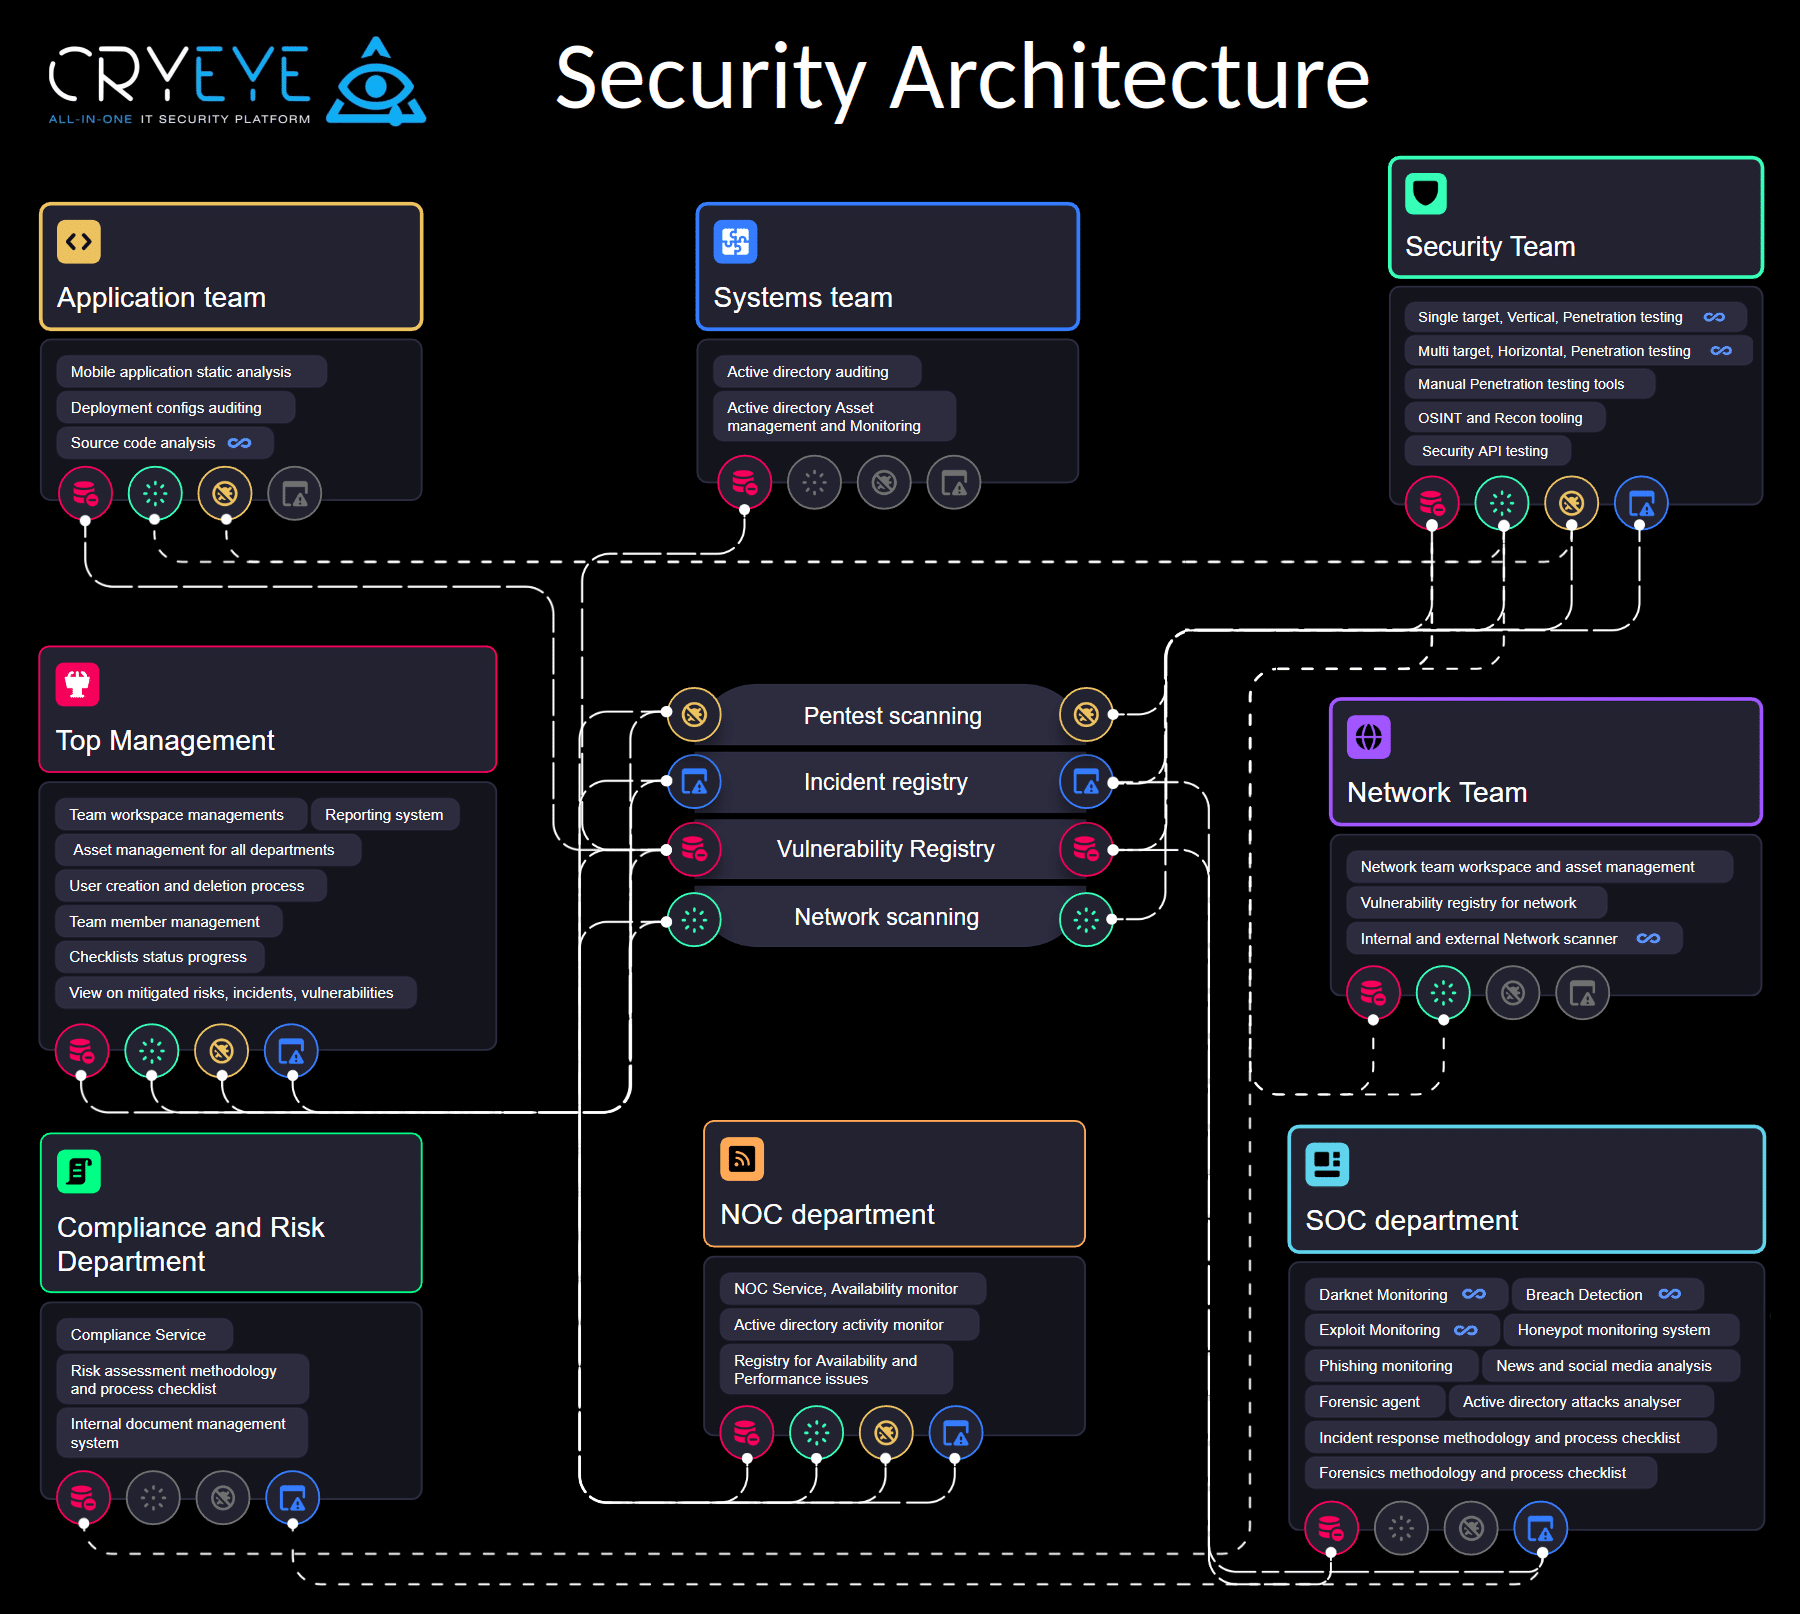Viewport: 1800px width, 1614px height.
Task: Click the yellow pentest icon beside Pentest scanning bar
Action: point(693,715)
